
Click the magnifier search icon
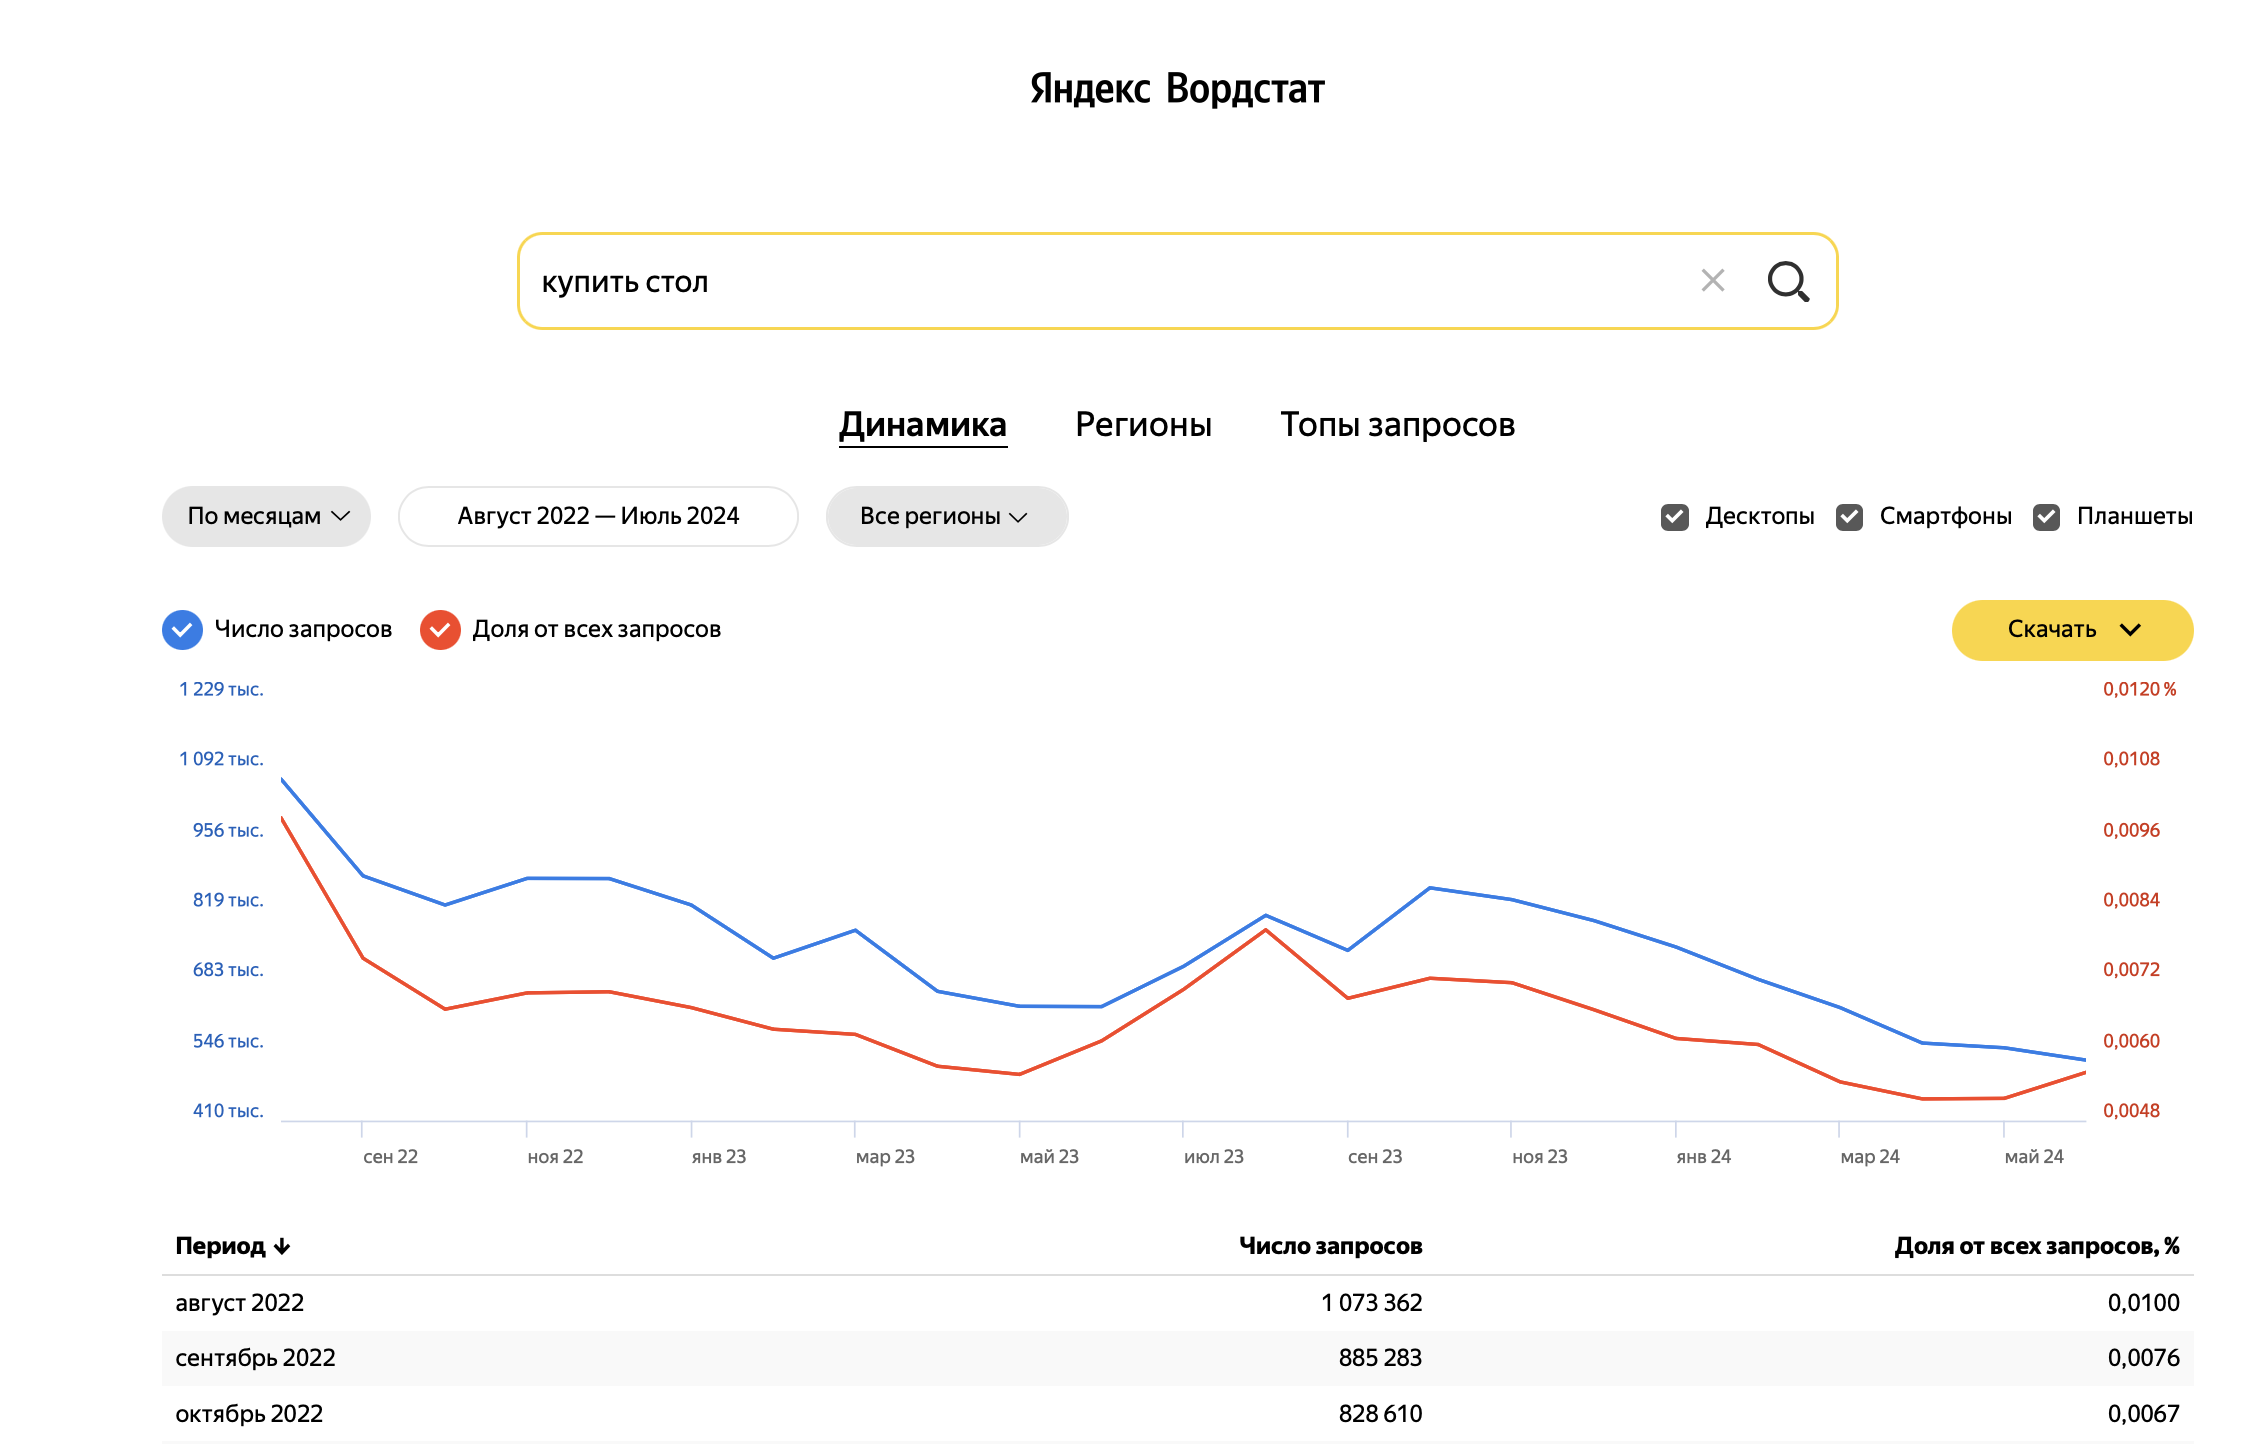click(1787, 281)
